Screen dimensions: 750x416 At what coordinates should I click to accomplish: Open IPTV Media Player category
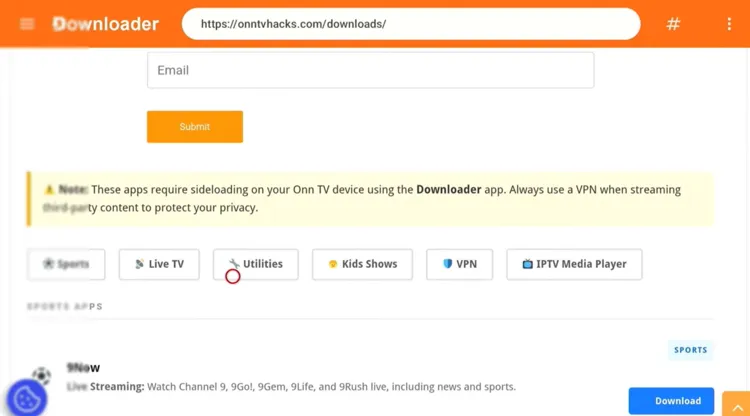coord(574,264)
